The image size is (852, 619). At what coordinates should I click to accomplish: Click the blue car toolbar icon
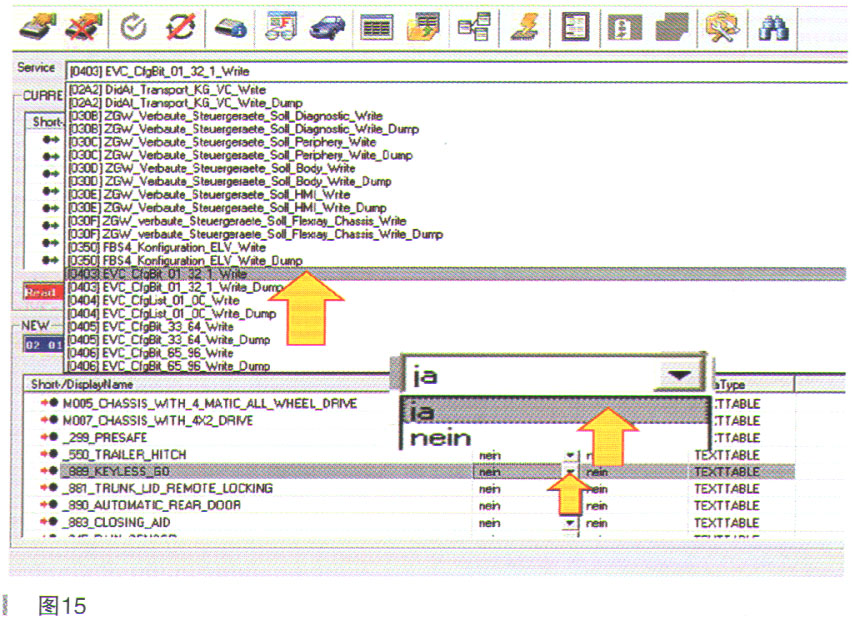pos(328,27)
